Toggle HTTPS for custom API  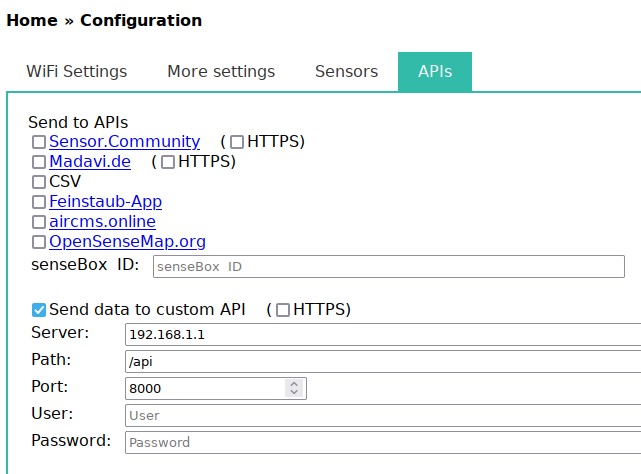tap(283, 310)
